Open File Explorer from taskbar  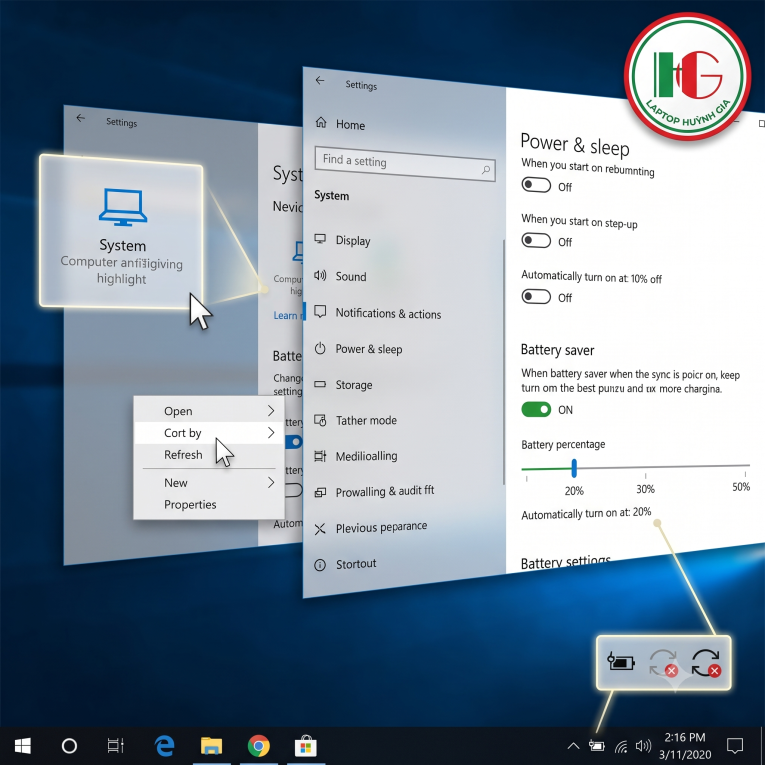click(211, 745)
